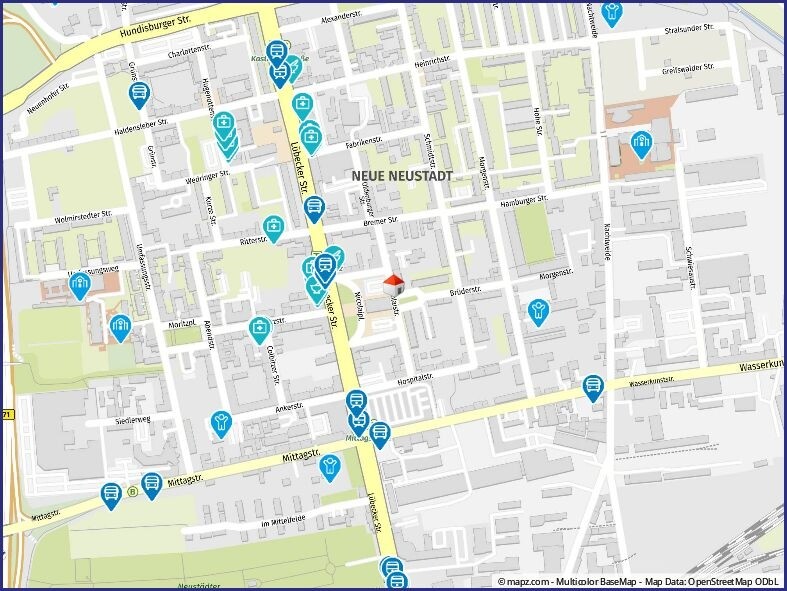Click medical marker near Moritzpl.
The width and height of the screenshot is (787, 591).
pyautogui.click(x=260, y=328)
